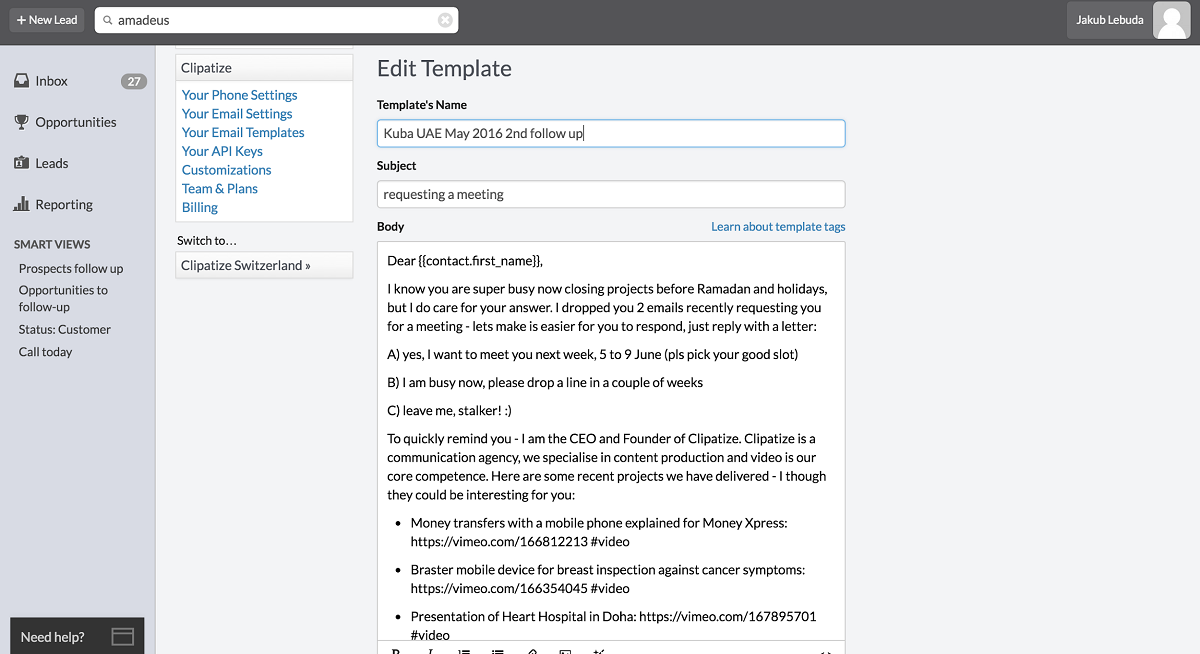Click the user avatar picture
The width and height of the screenshot is (1200, 654).
tap(1171, 20)
